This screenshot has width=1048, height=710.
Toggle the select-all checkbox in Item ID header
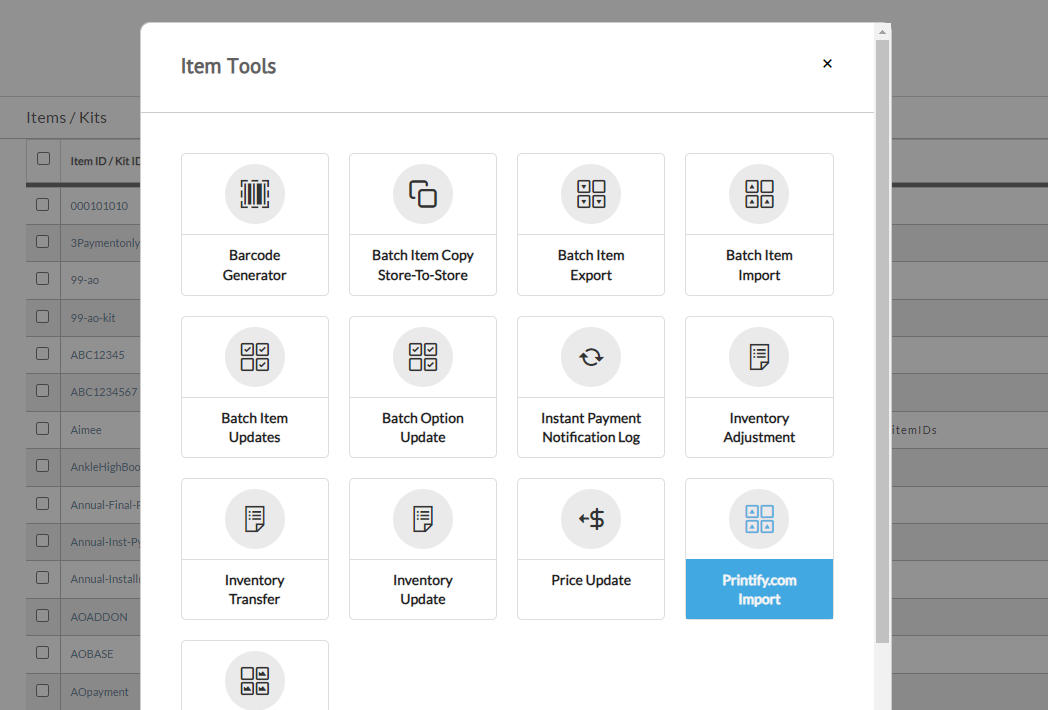(43, 158)
